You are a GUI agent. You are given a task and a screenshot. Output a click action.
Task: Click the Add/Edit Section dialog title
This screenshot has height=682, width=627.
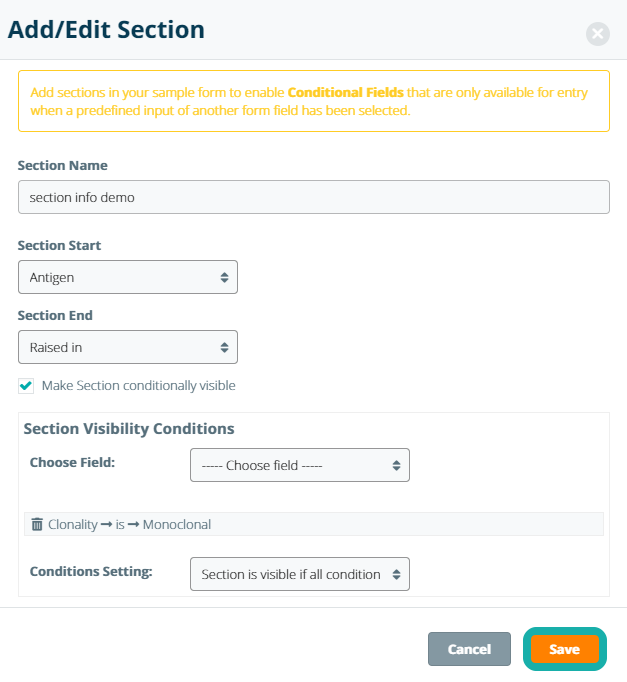[x=106, y=29]
